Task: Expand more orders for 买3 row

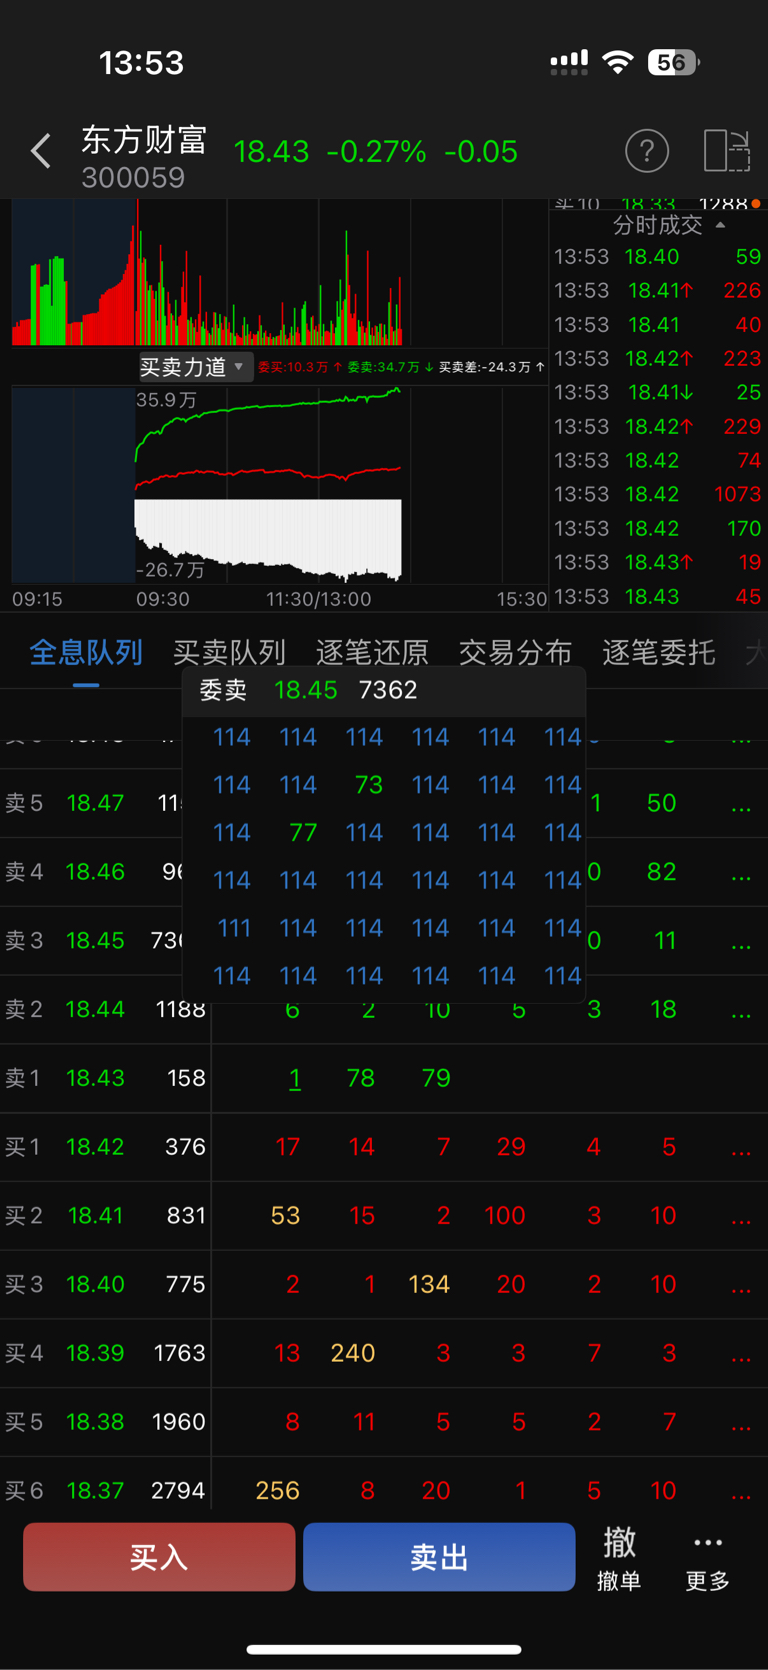Action: (741, 1286)
